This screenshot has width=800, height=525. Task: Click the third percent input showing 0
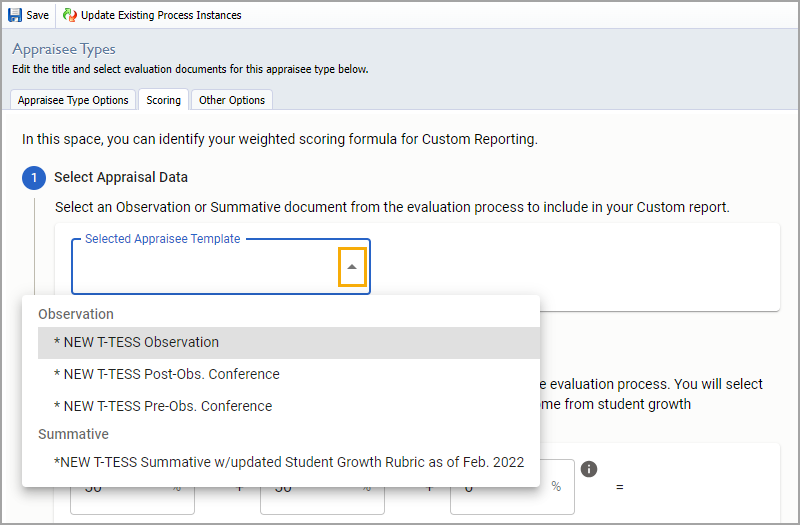point(512,487)
